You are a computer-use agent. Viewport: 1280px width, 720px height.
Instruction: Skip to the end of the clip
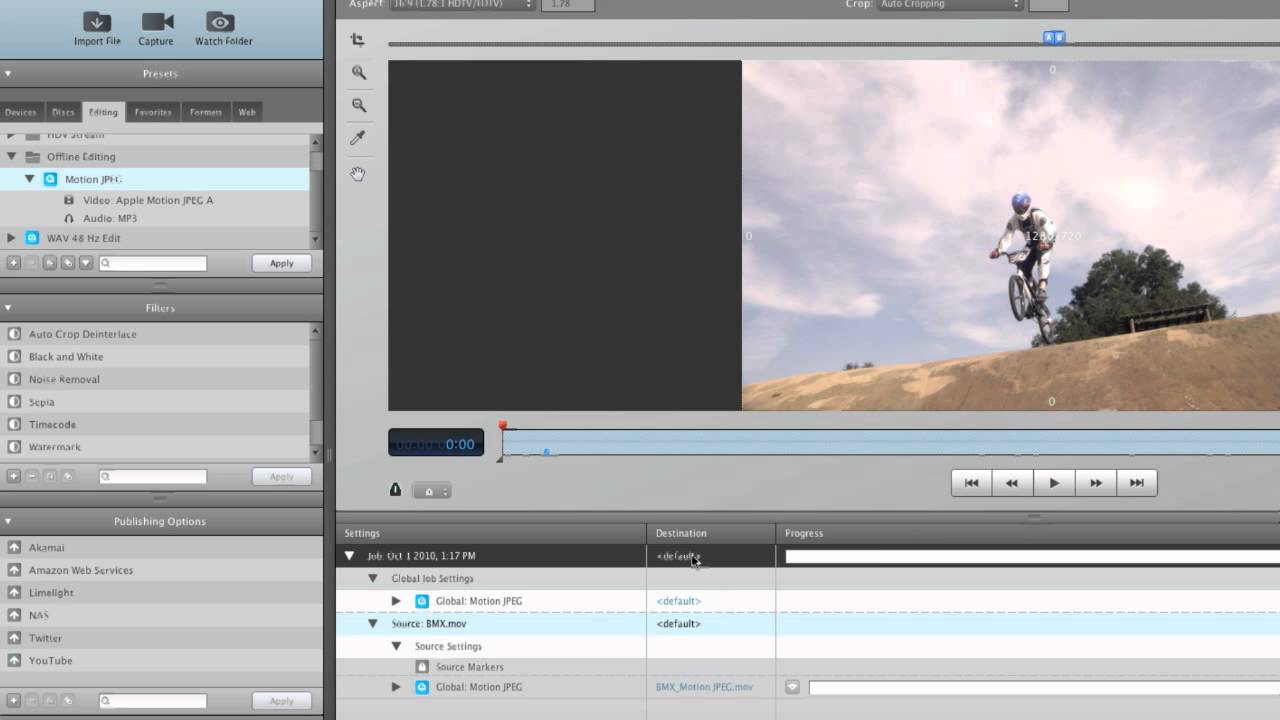pos(1137,483)
